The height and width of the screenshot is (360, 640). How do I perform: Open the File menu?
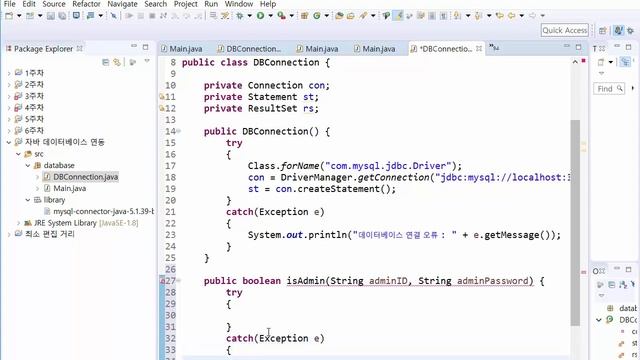tap(9, 4)
